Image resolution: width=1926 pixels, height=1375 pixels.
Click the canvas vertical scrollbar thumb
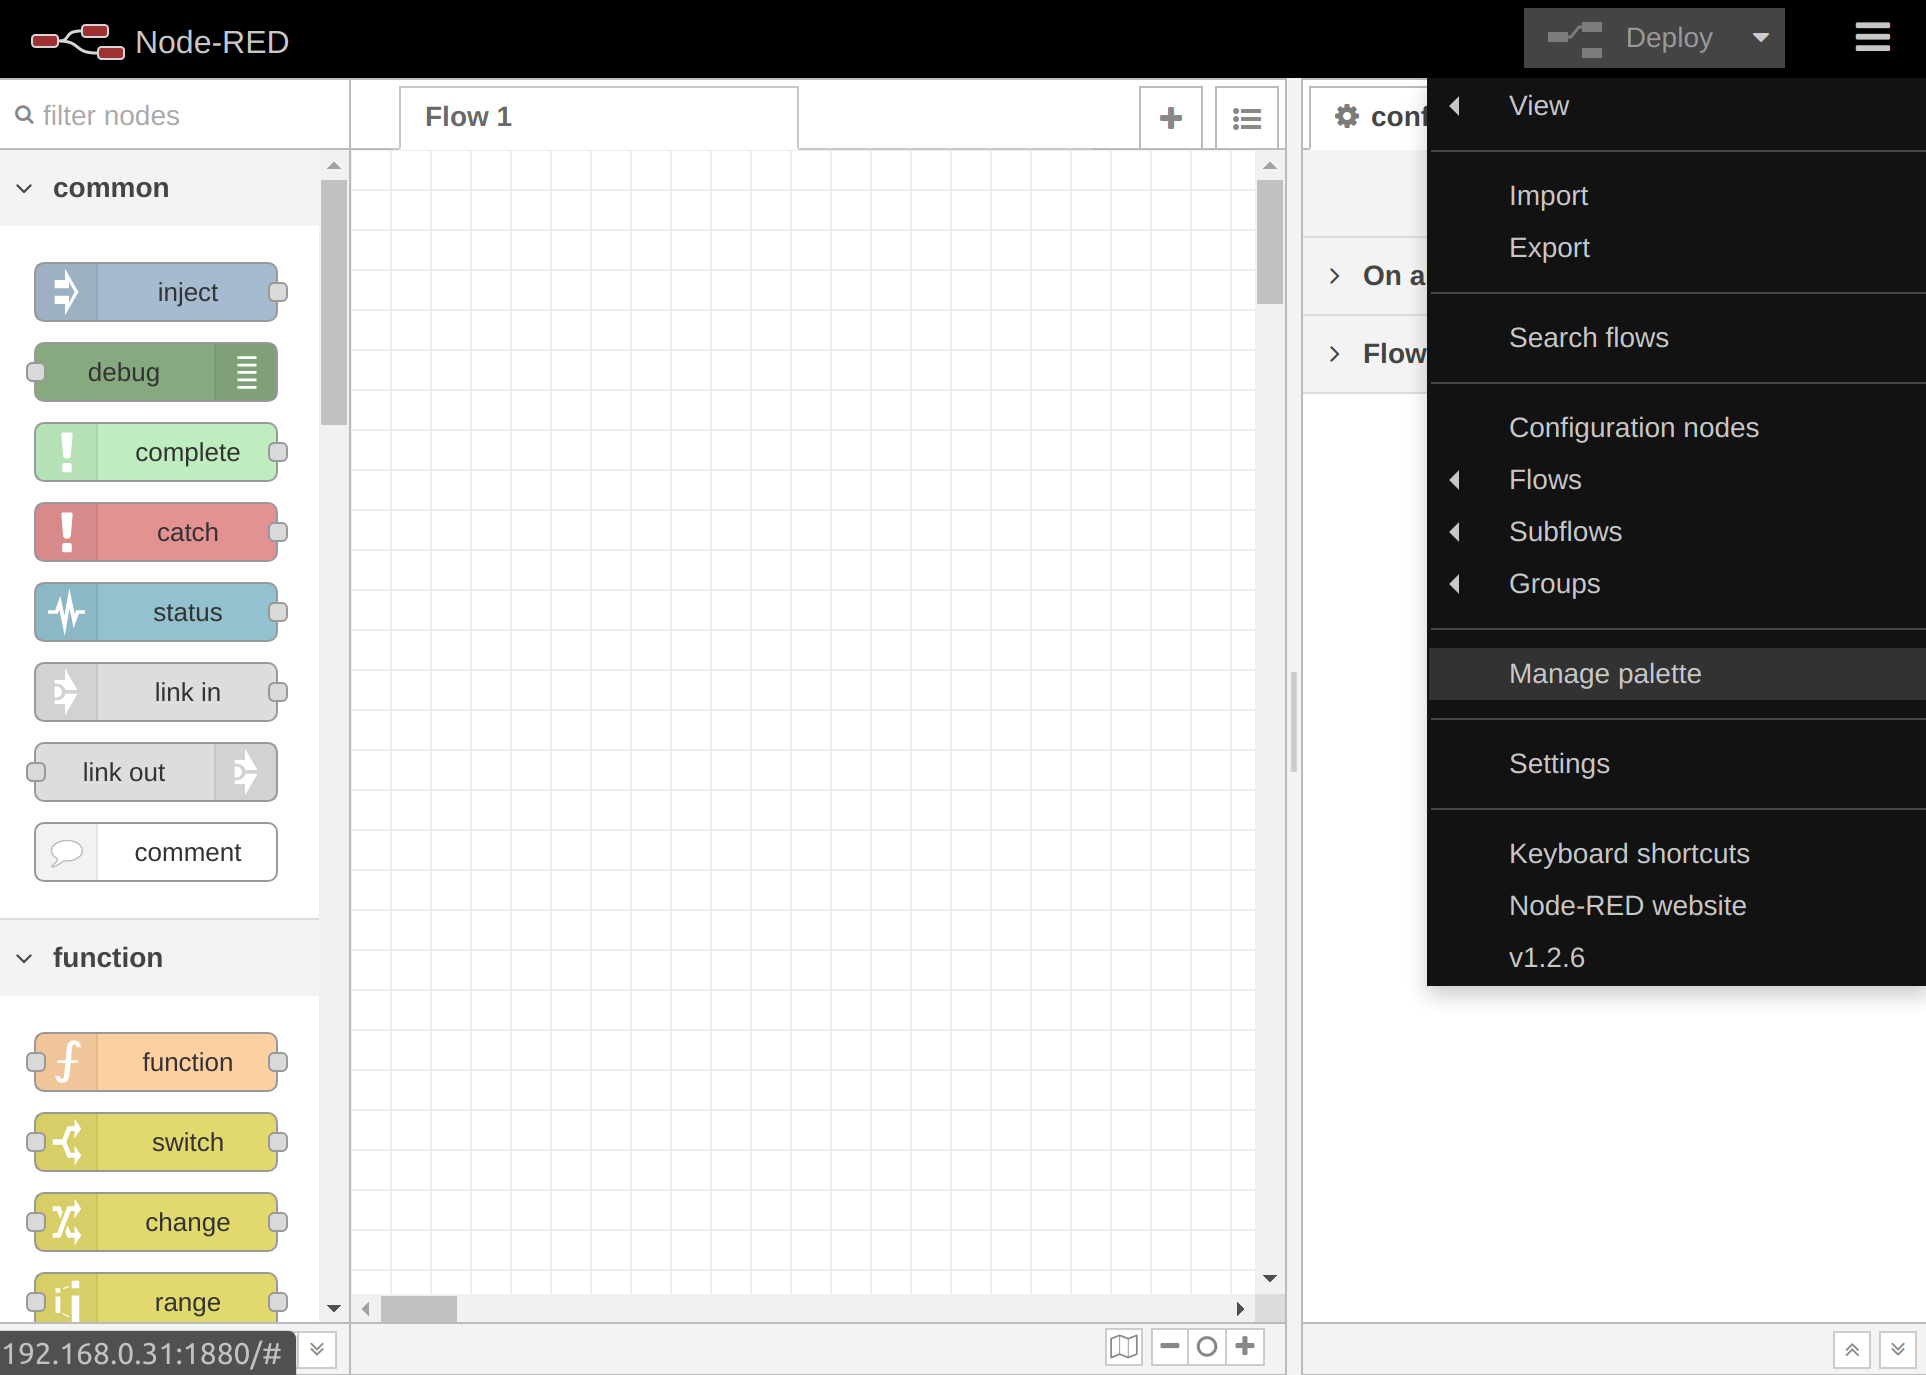click(1270, 242)
